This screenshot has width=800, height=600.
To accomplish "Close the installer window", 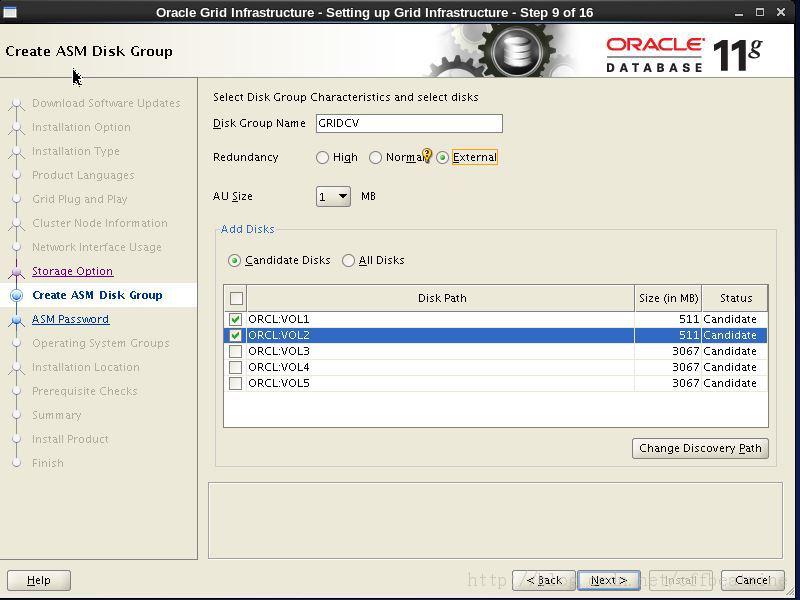I will click(781, 12).
